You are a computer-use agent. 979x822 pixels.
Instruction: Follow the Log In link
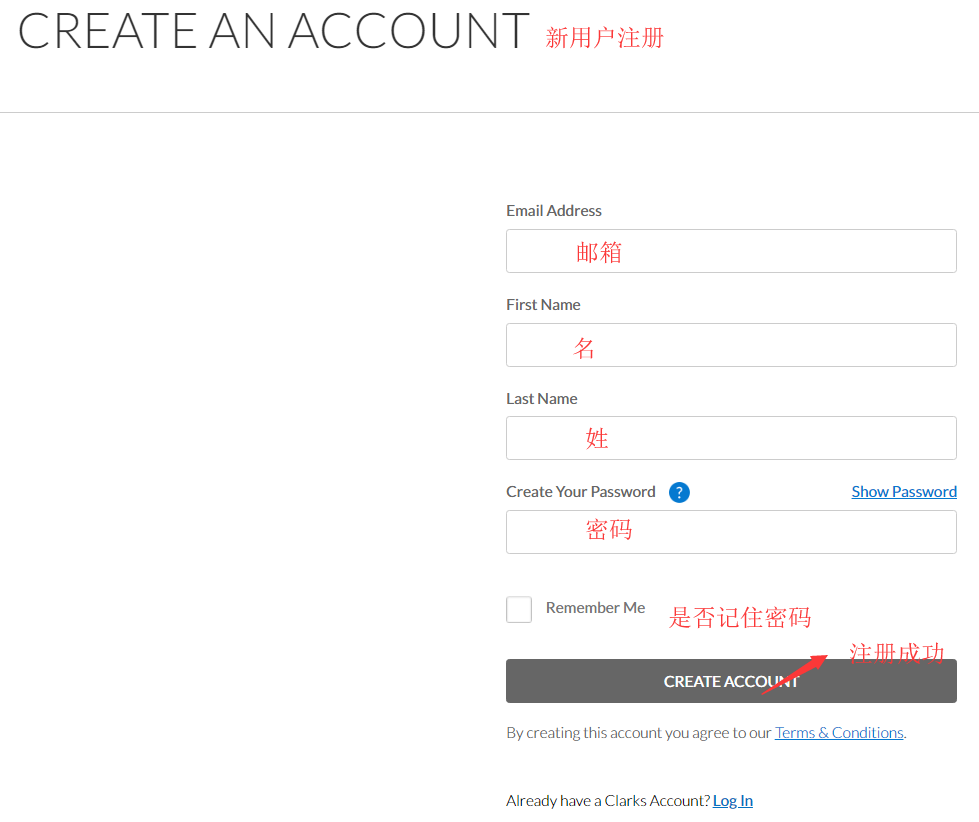point(732,801)
